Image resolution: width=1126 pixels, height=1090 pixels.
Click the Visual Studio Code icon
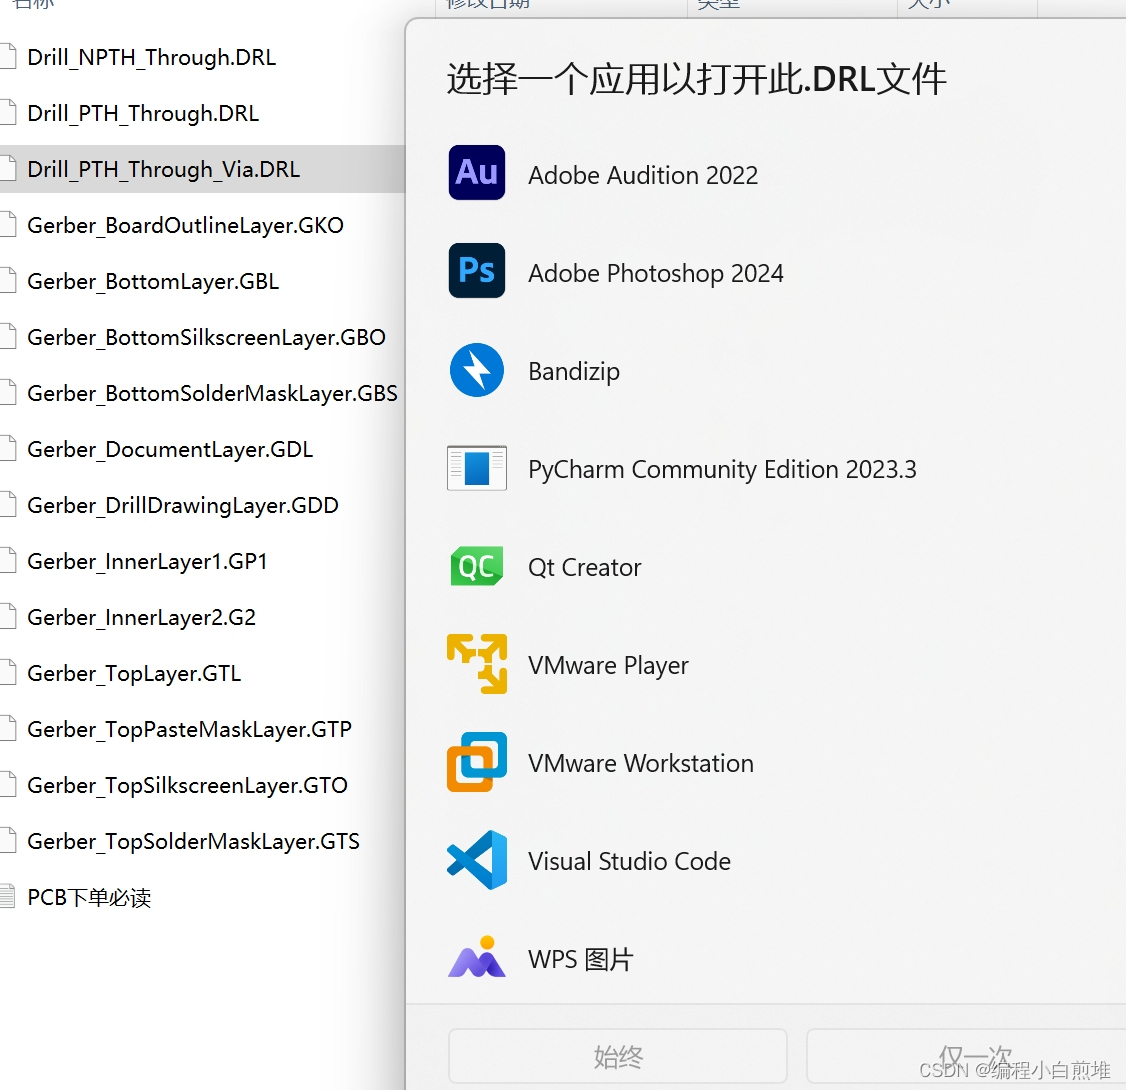pos(477,860)
